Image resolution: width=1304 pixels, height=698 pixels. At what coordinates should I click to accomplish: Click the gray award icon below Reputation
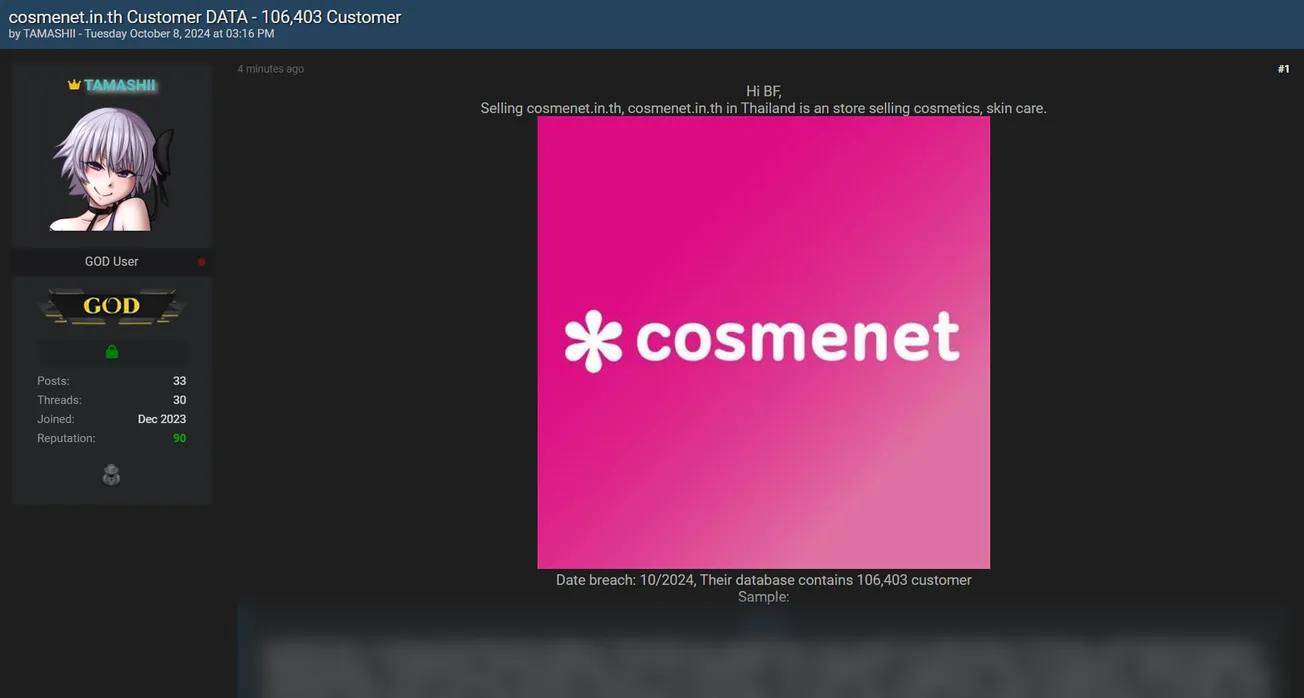coord(111,476)
